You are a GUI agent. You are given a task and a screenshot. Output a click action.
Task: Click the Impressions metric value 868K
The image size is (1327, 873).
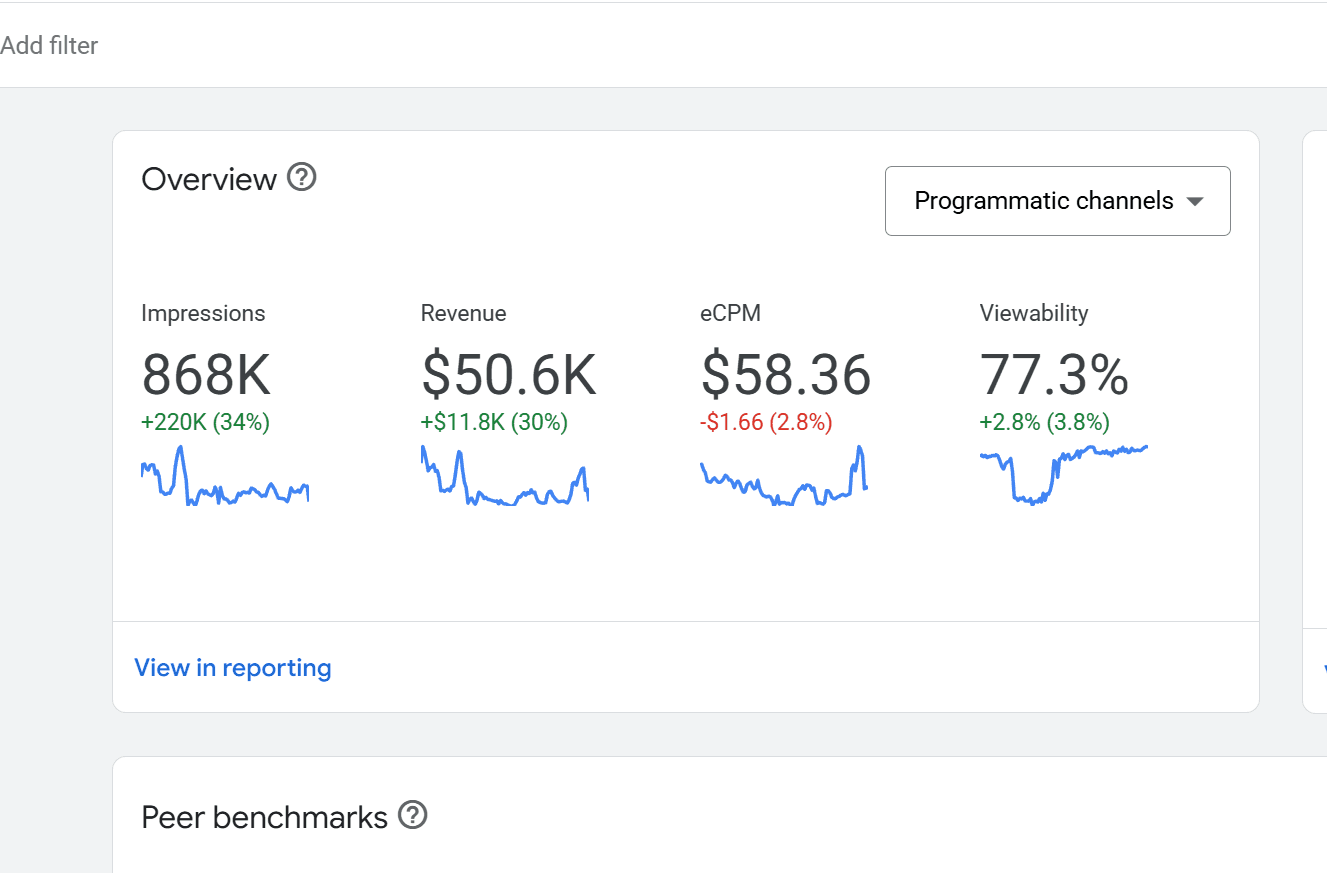click(205, 375)
